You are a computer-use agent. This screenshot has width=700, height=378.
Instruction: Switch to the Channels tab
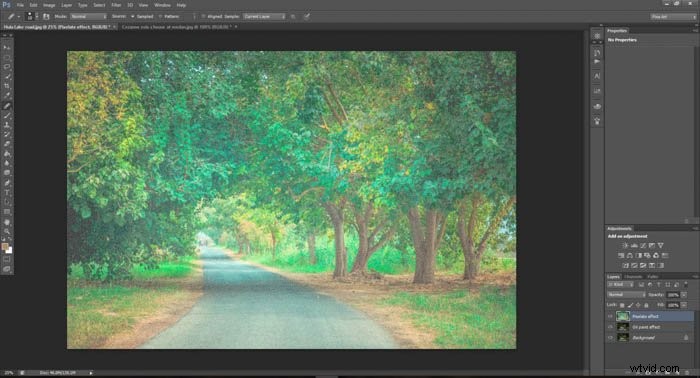[x=633, y=277]
